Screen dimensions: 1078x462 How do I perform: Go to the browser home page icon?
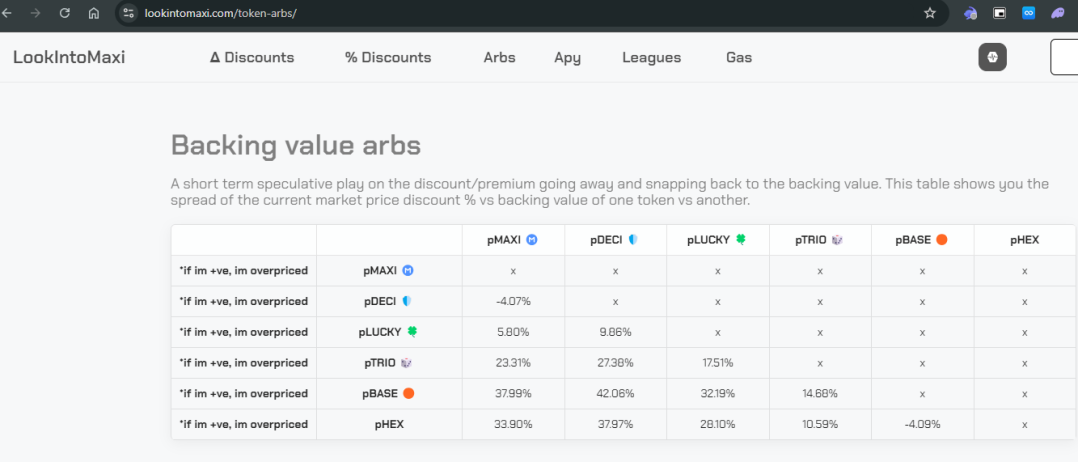(94, 13)
